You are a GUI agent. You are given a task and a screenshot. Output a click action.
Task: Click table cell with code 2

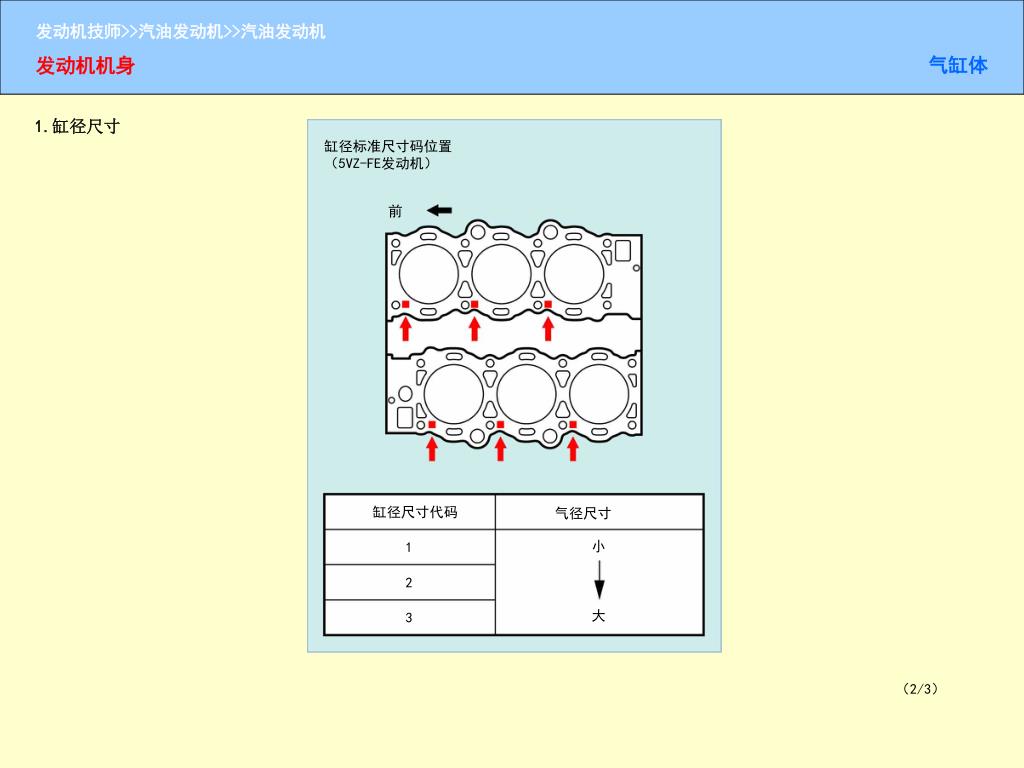coord(409,583)
